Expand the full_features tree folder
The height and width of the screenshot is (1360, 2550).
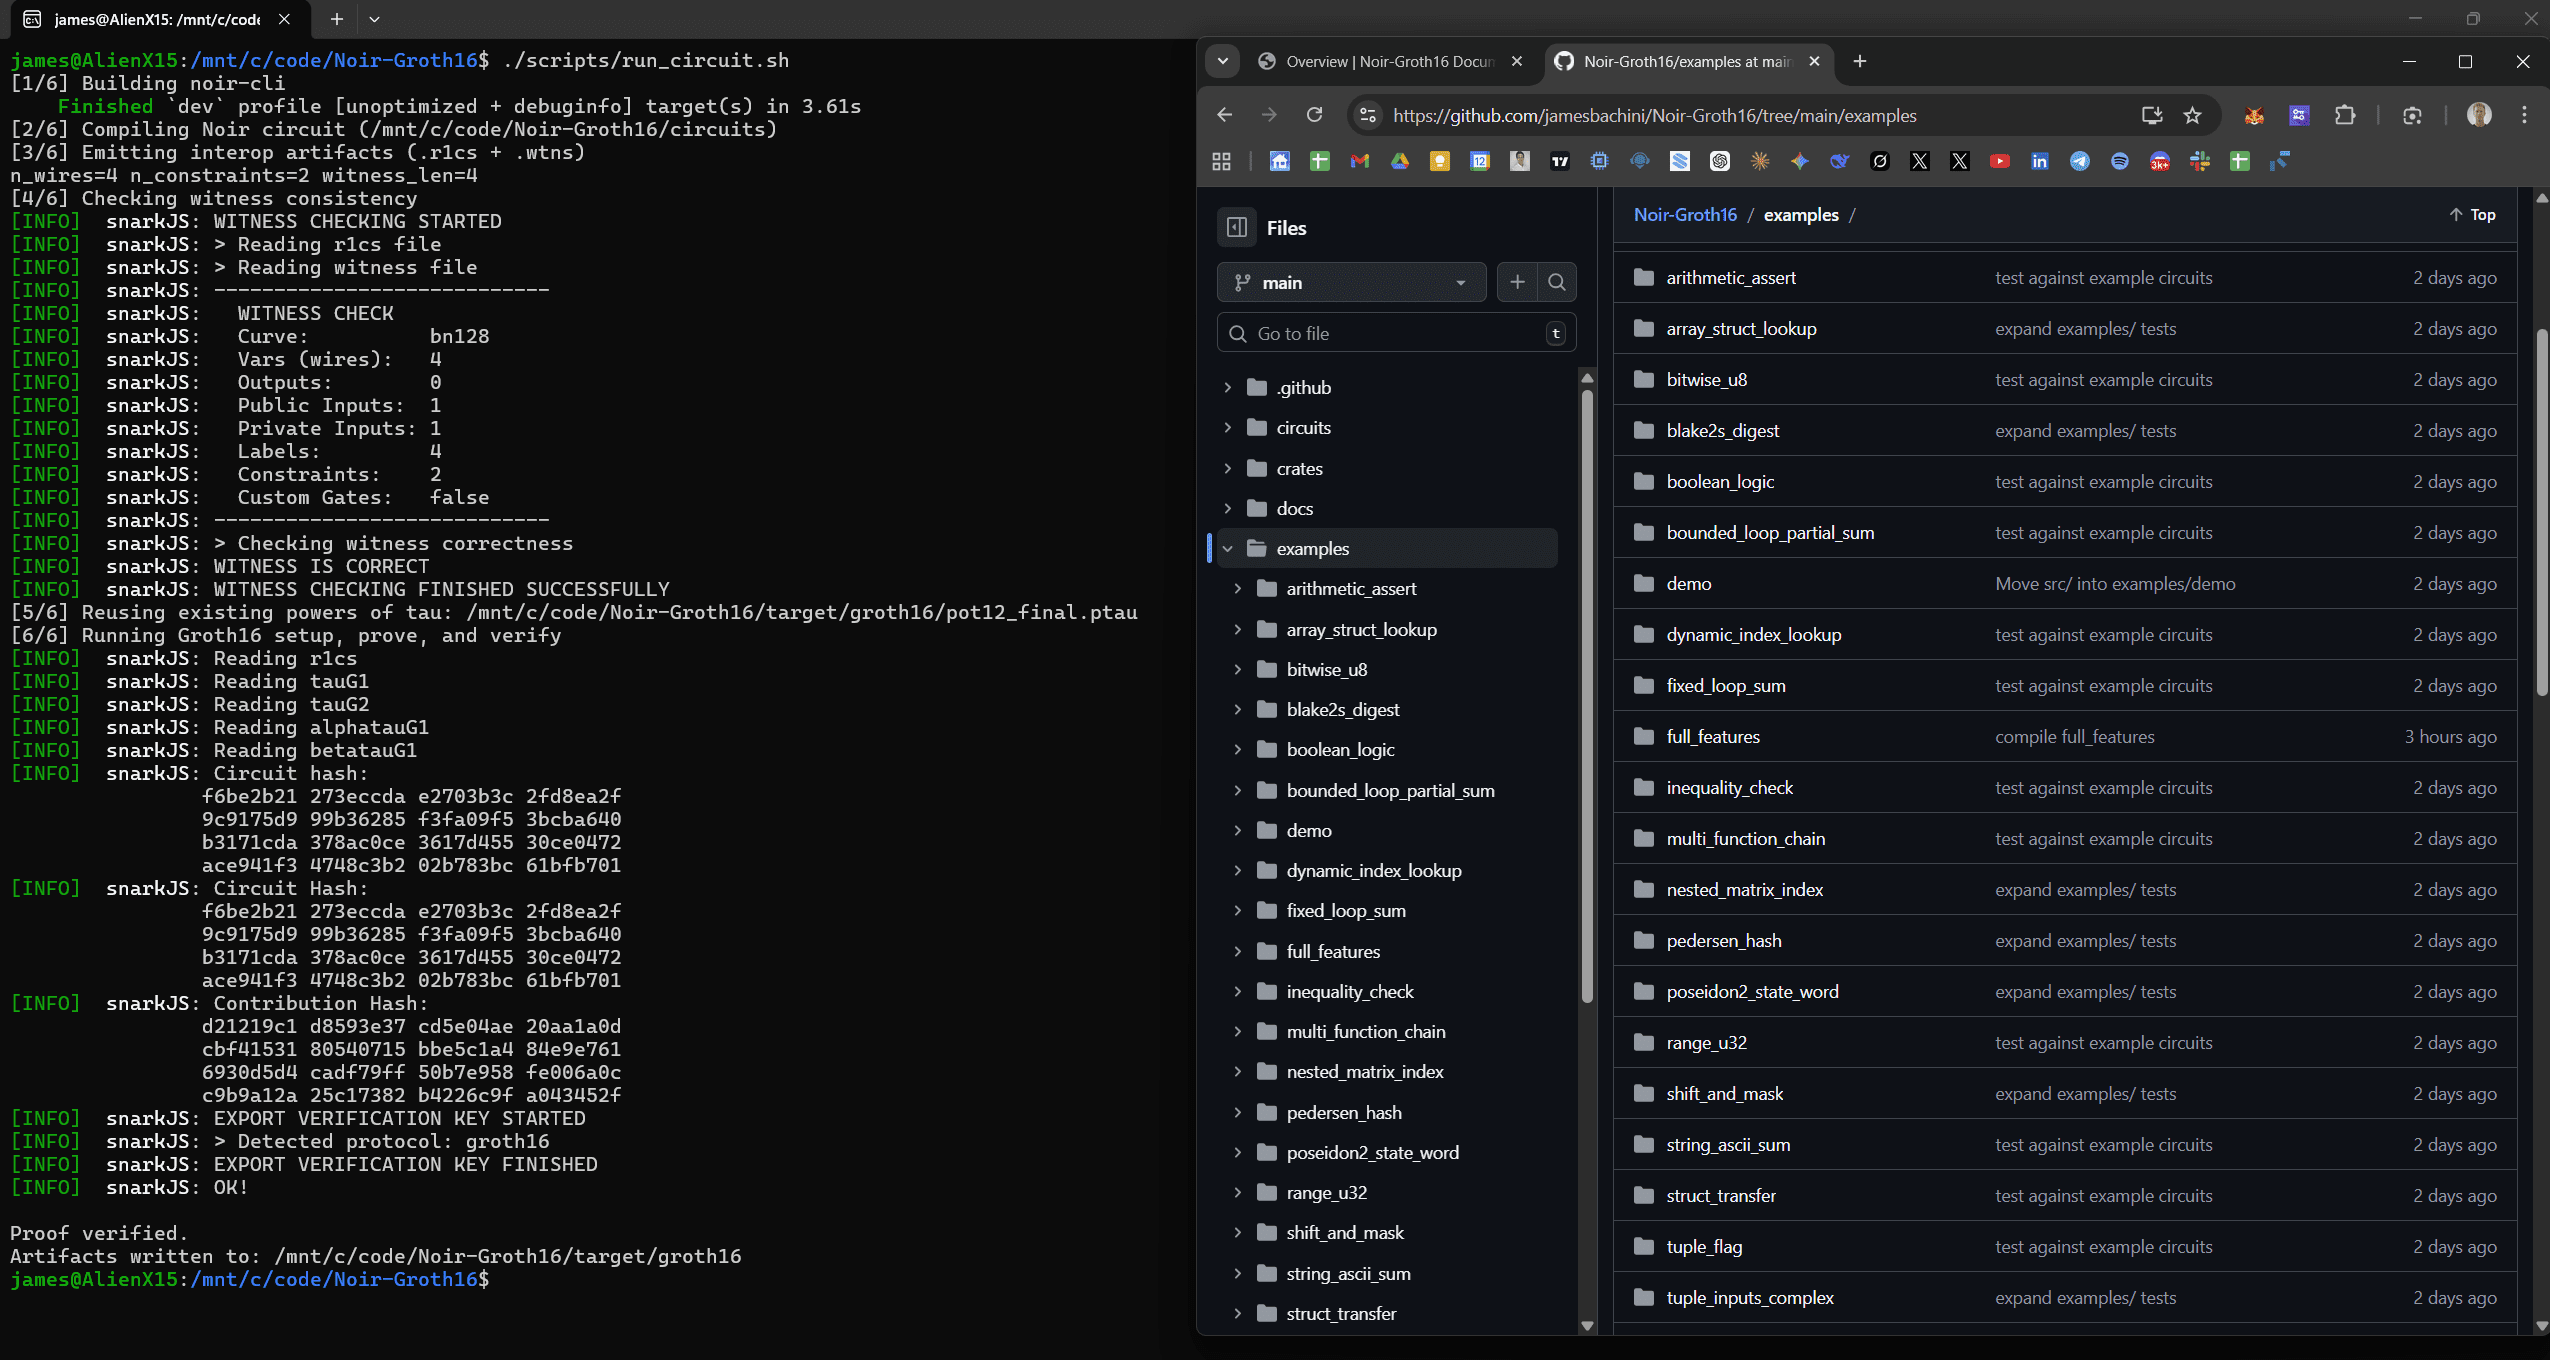point(1238,951)
